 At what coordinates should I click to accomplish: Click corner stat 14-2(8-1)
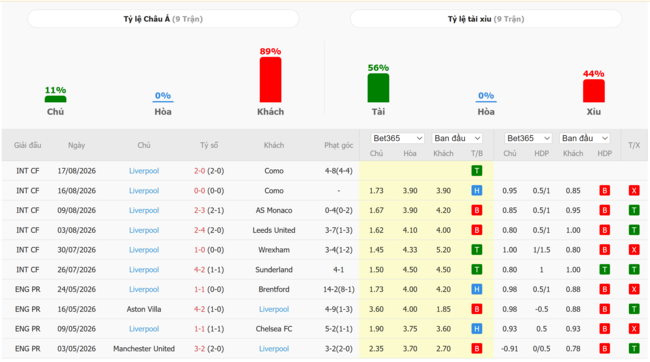pyautogui.click(x=339, y=289)
